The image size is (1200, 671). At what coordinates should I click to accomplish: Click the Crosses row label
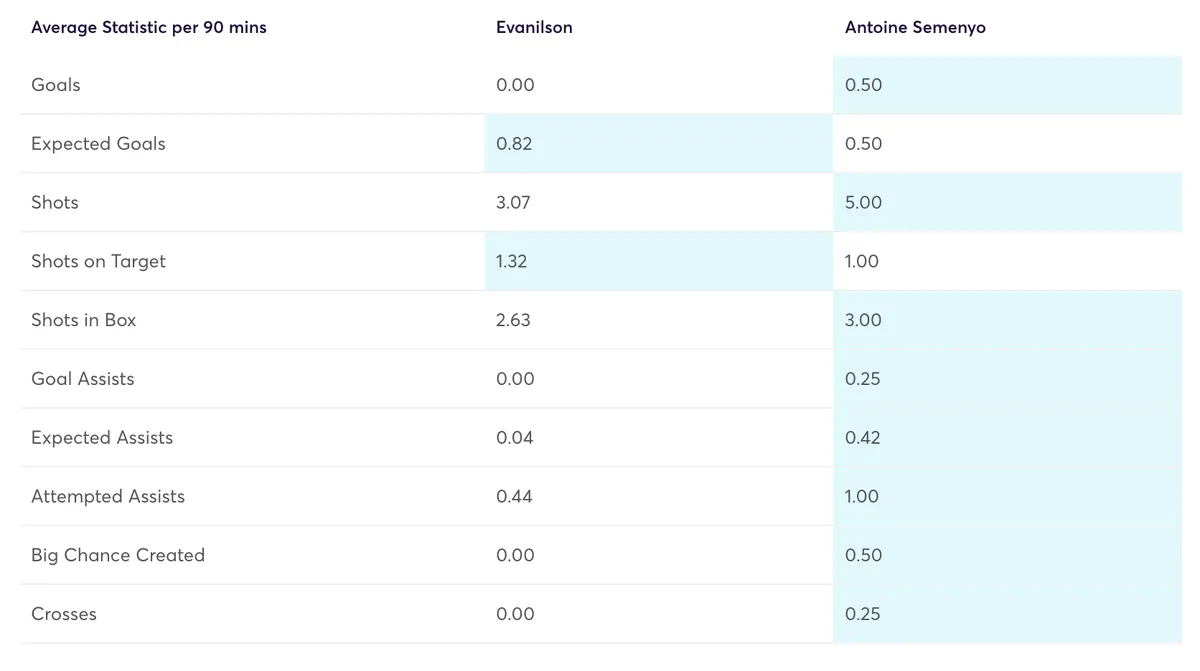64,614
